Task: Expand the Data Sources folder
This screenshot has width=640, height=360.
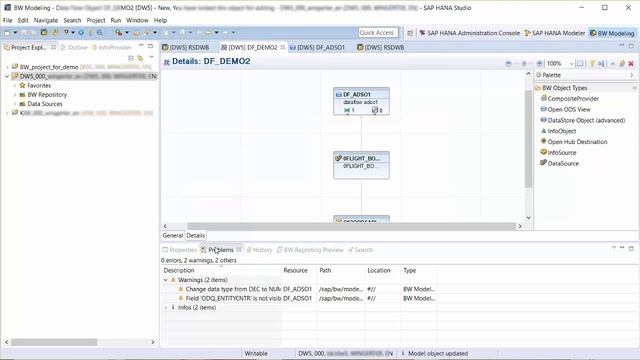Action: [15, 104]
